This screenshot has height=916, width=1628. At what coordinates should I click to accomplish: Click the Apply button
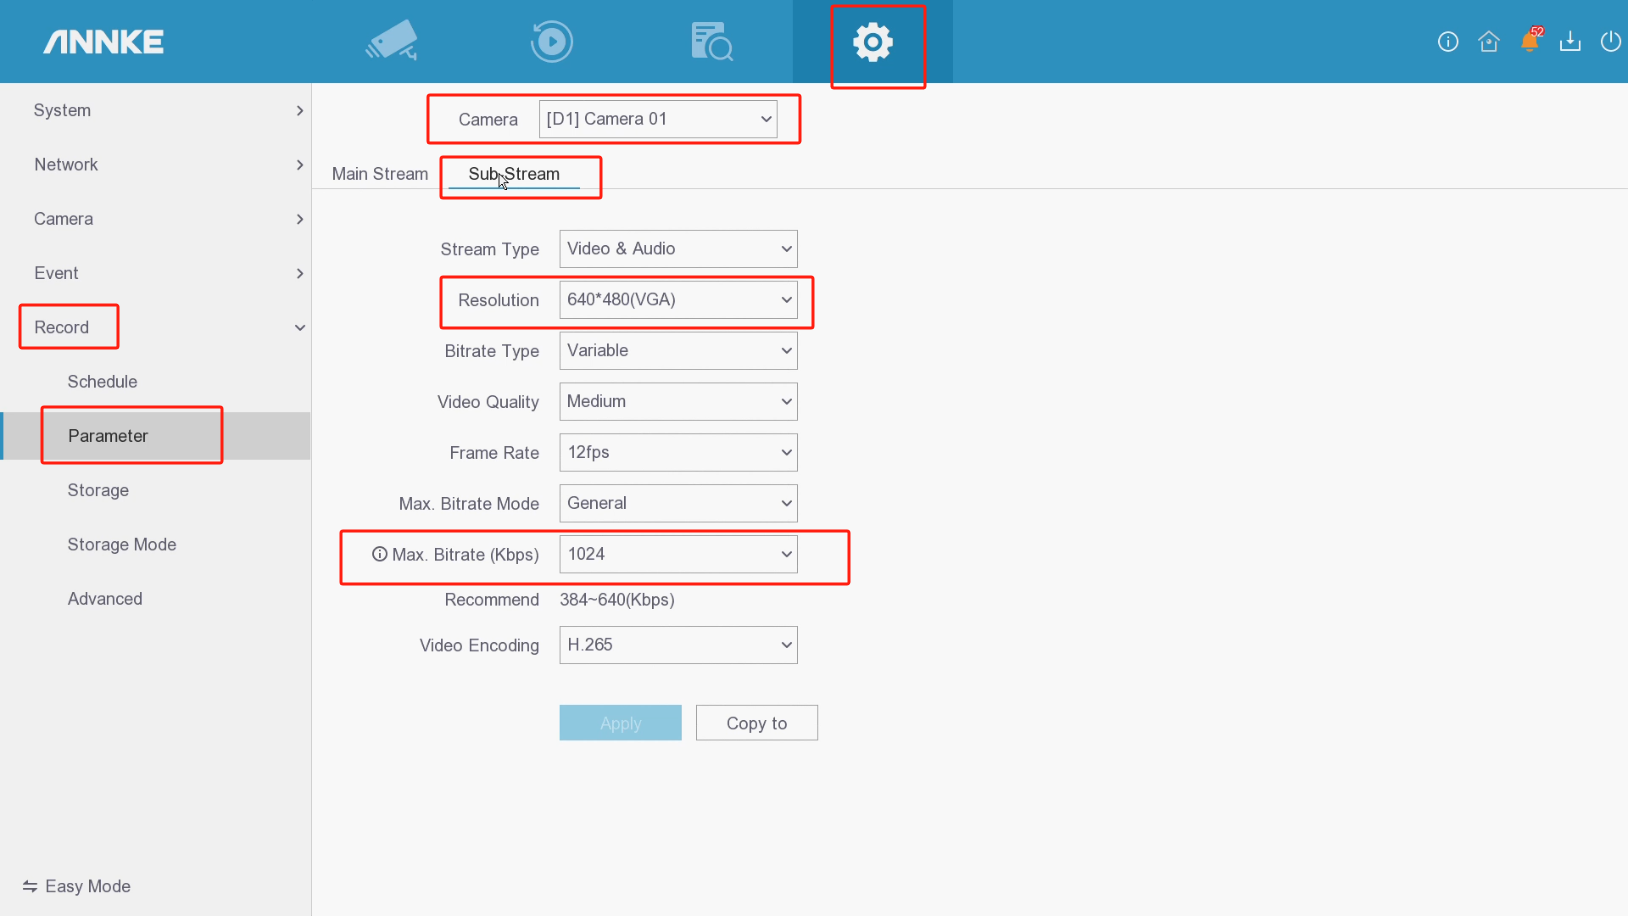[x=620, y=722]
